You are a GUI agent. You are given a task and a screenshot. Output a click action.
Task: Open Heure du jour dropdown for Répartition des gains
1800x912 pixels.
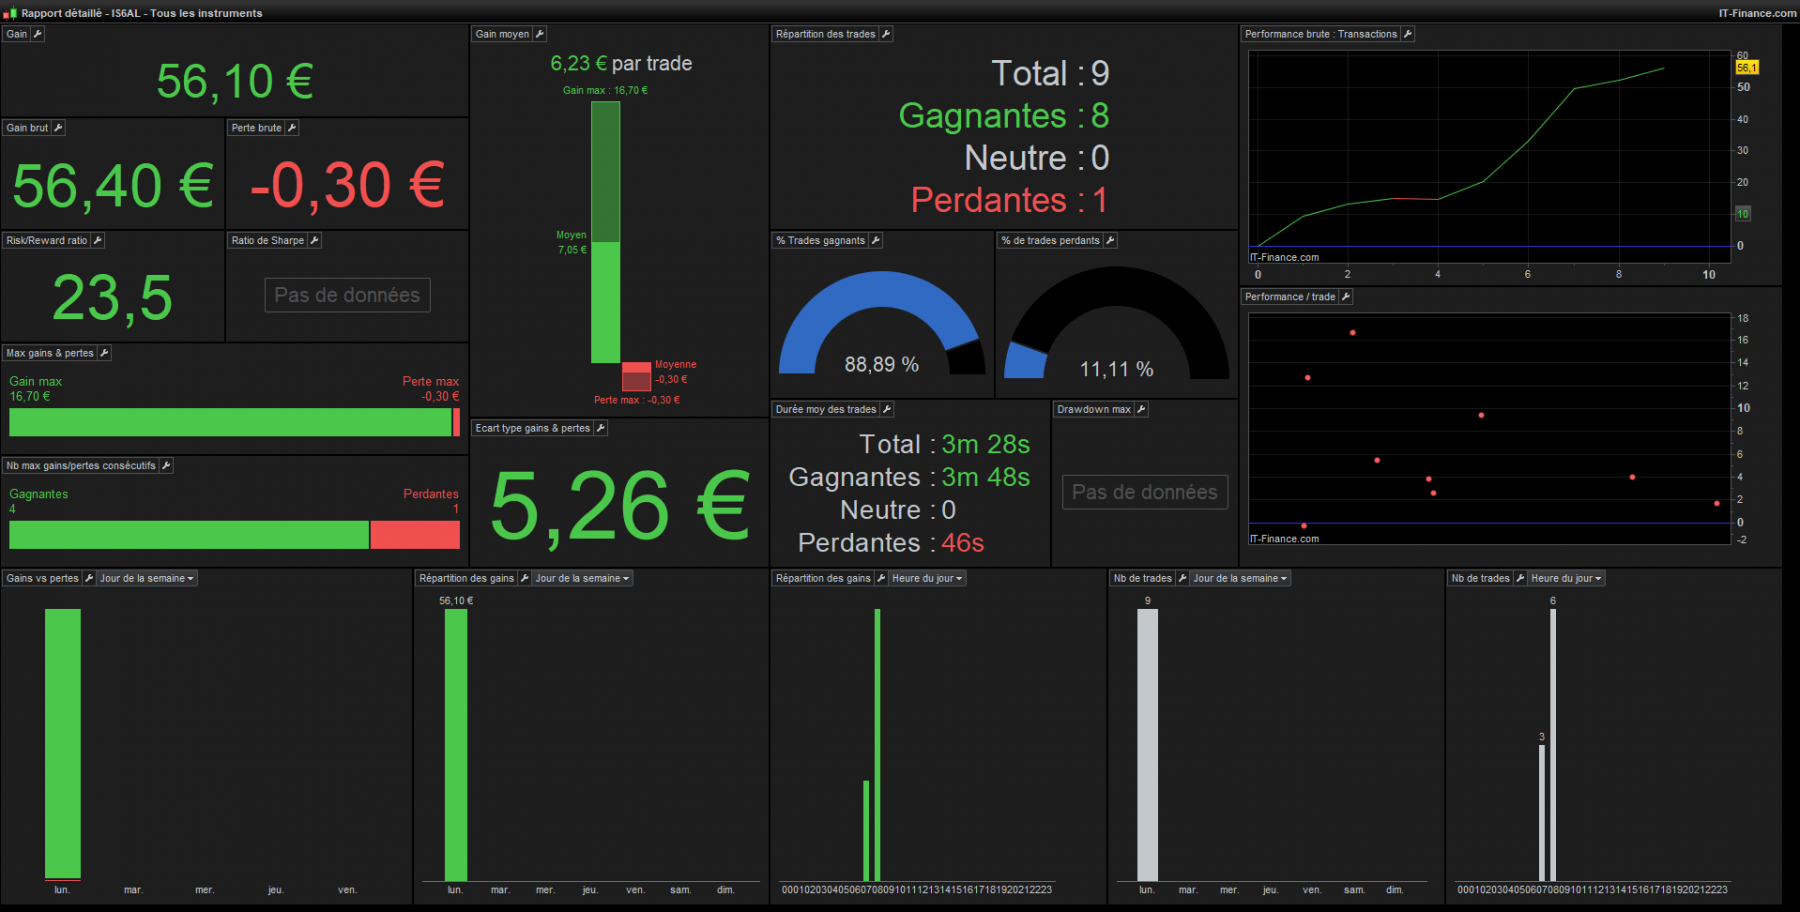point(927,578)
